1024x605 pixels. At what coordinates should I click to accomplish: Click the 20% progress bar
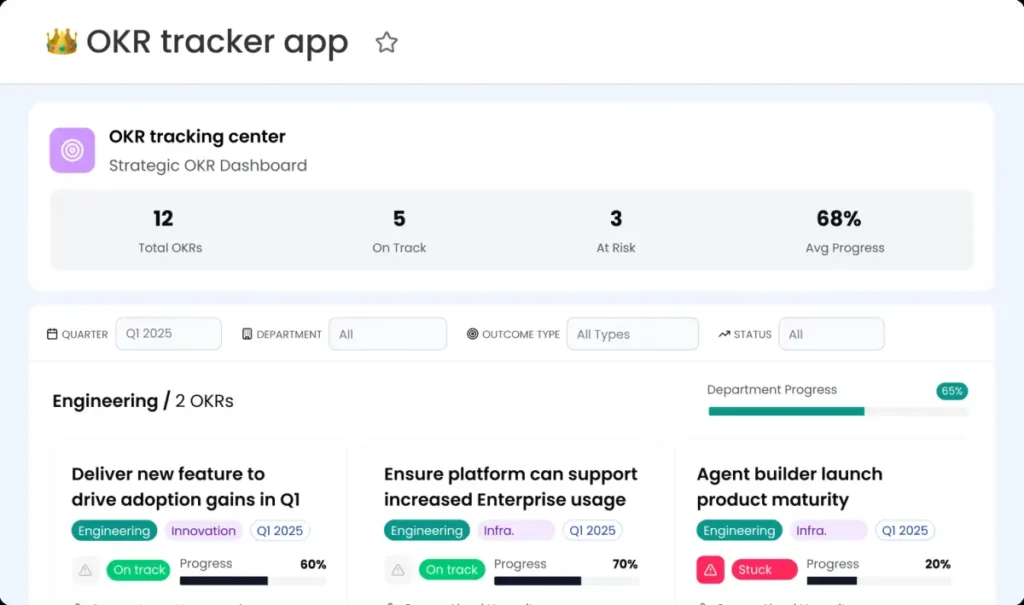click(878, 581)
